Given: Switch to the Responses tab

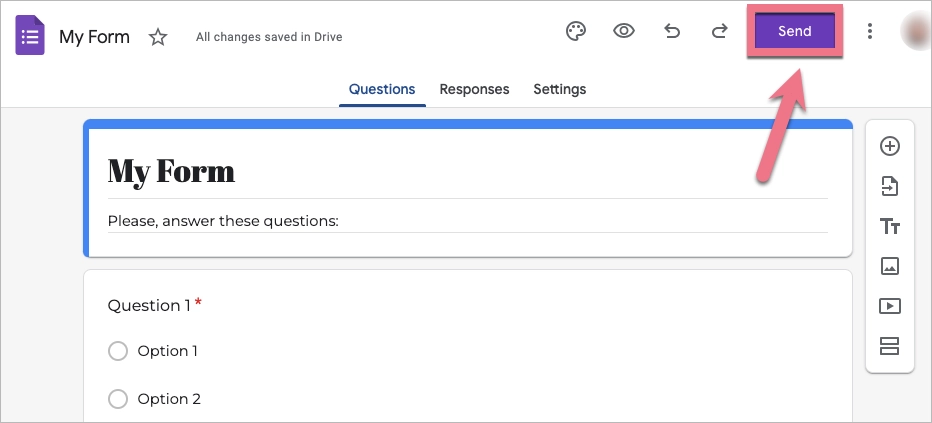Looking at the screenshot, I should [x=474, y=89].
